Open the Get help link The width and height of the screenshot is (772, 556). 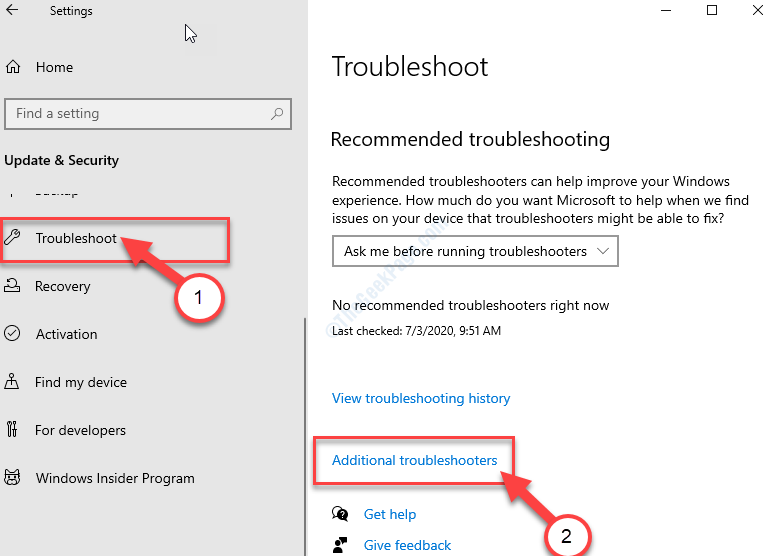click(390, 514)
